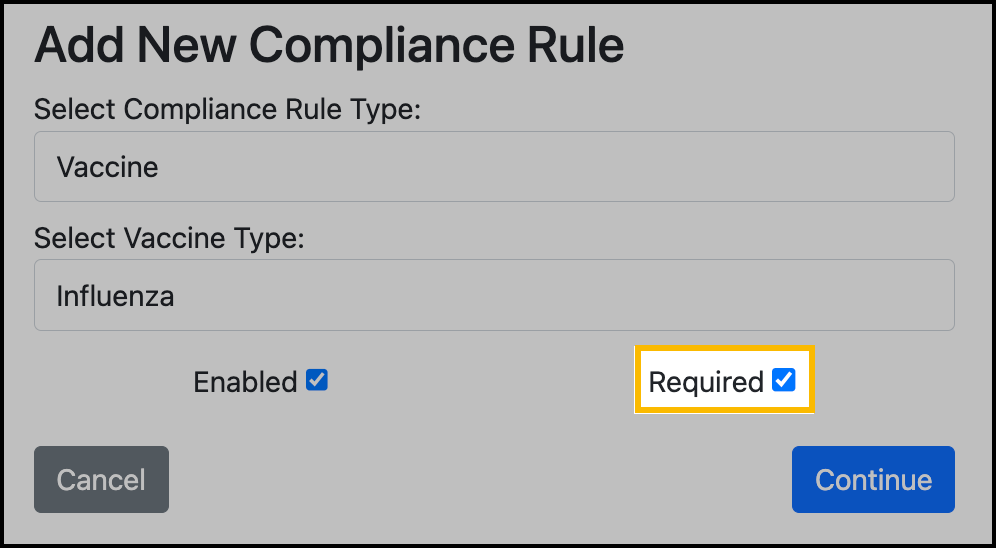Change the rule type from Vaccine
Screen dimensions: 996x548
click(x=494, y=166)
